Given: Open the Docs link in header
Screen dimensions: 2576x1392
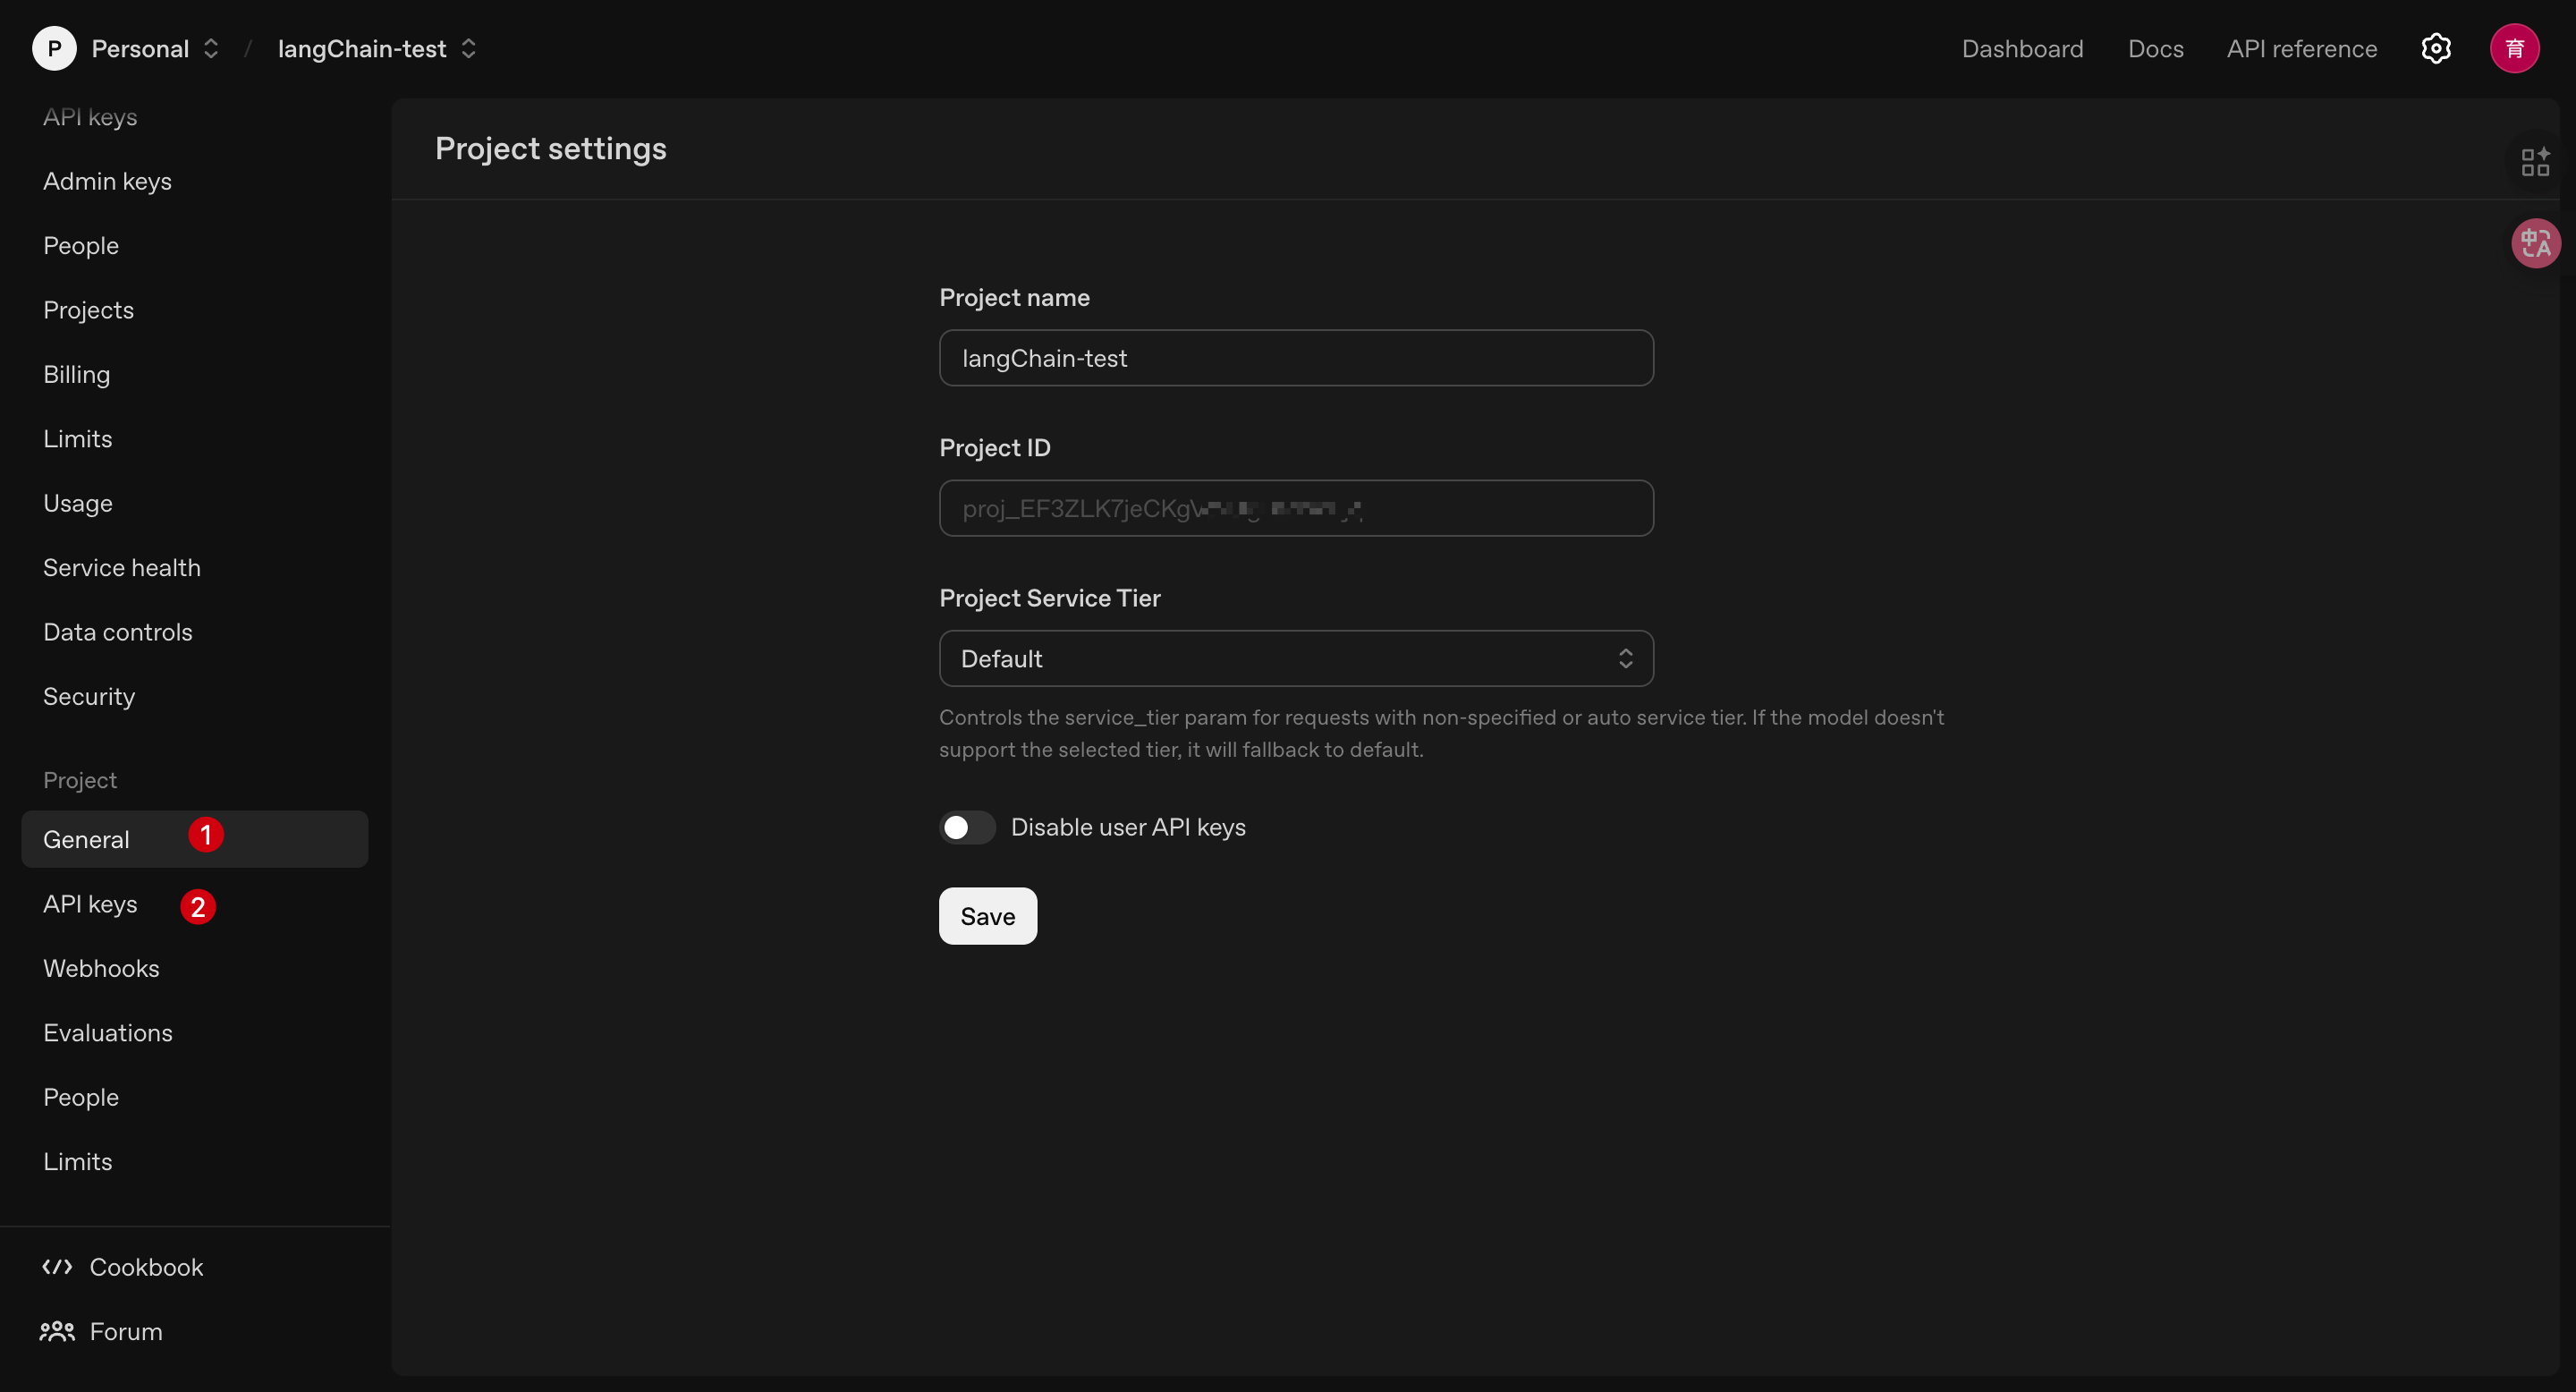Looking at the screenshot, I should pyautogui.click(x=2155, y=48).
